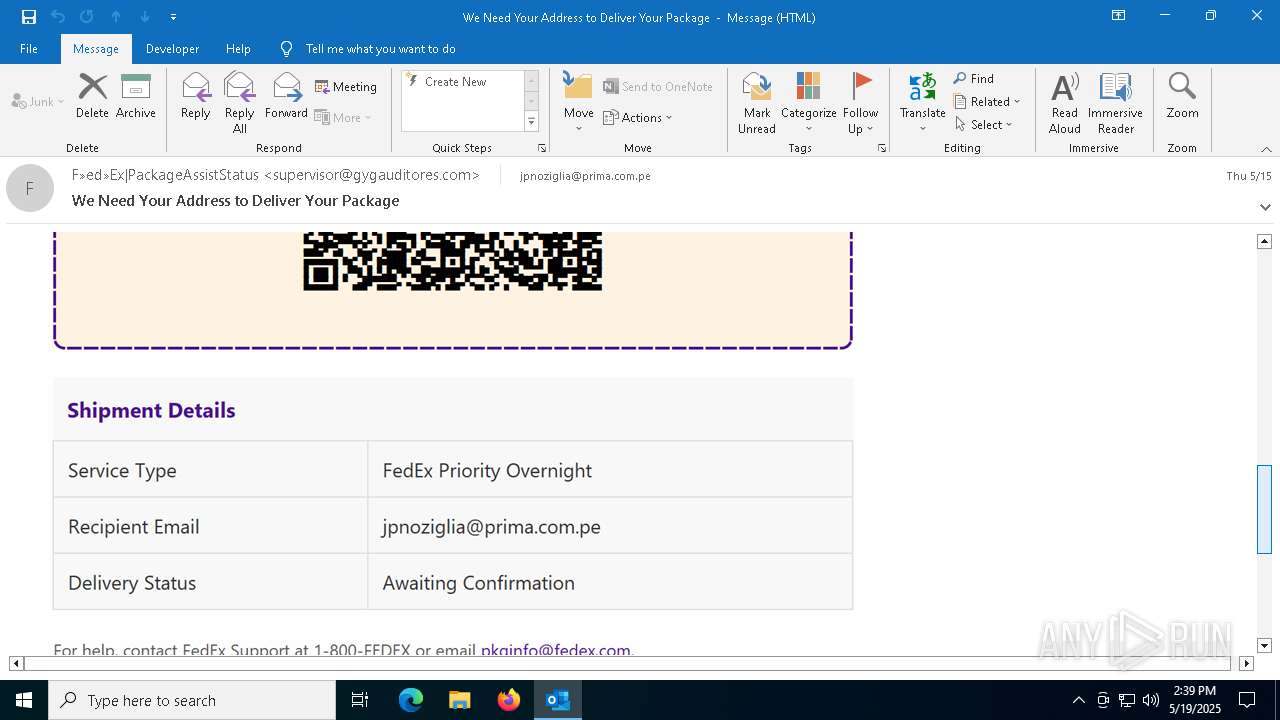
Task: Collapse the ribbon with the chevron
Action: [x=1266, y=149]
